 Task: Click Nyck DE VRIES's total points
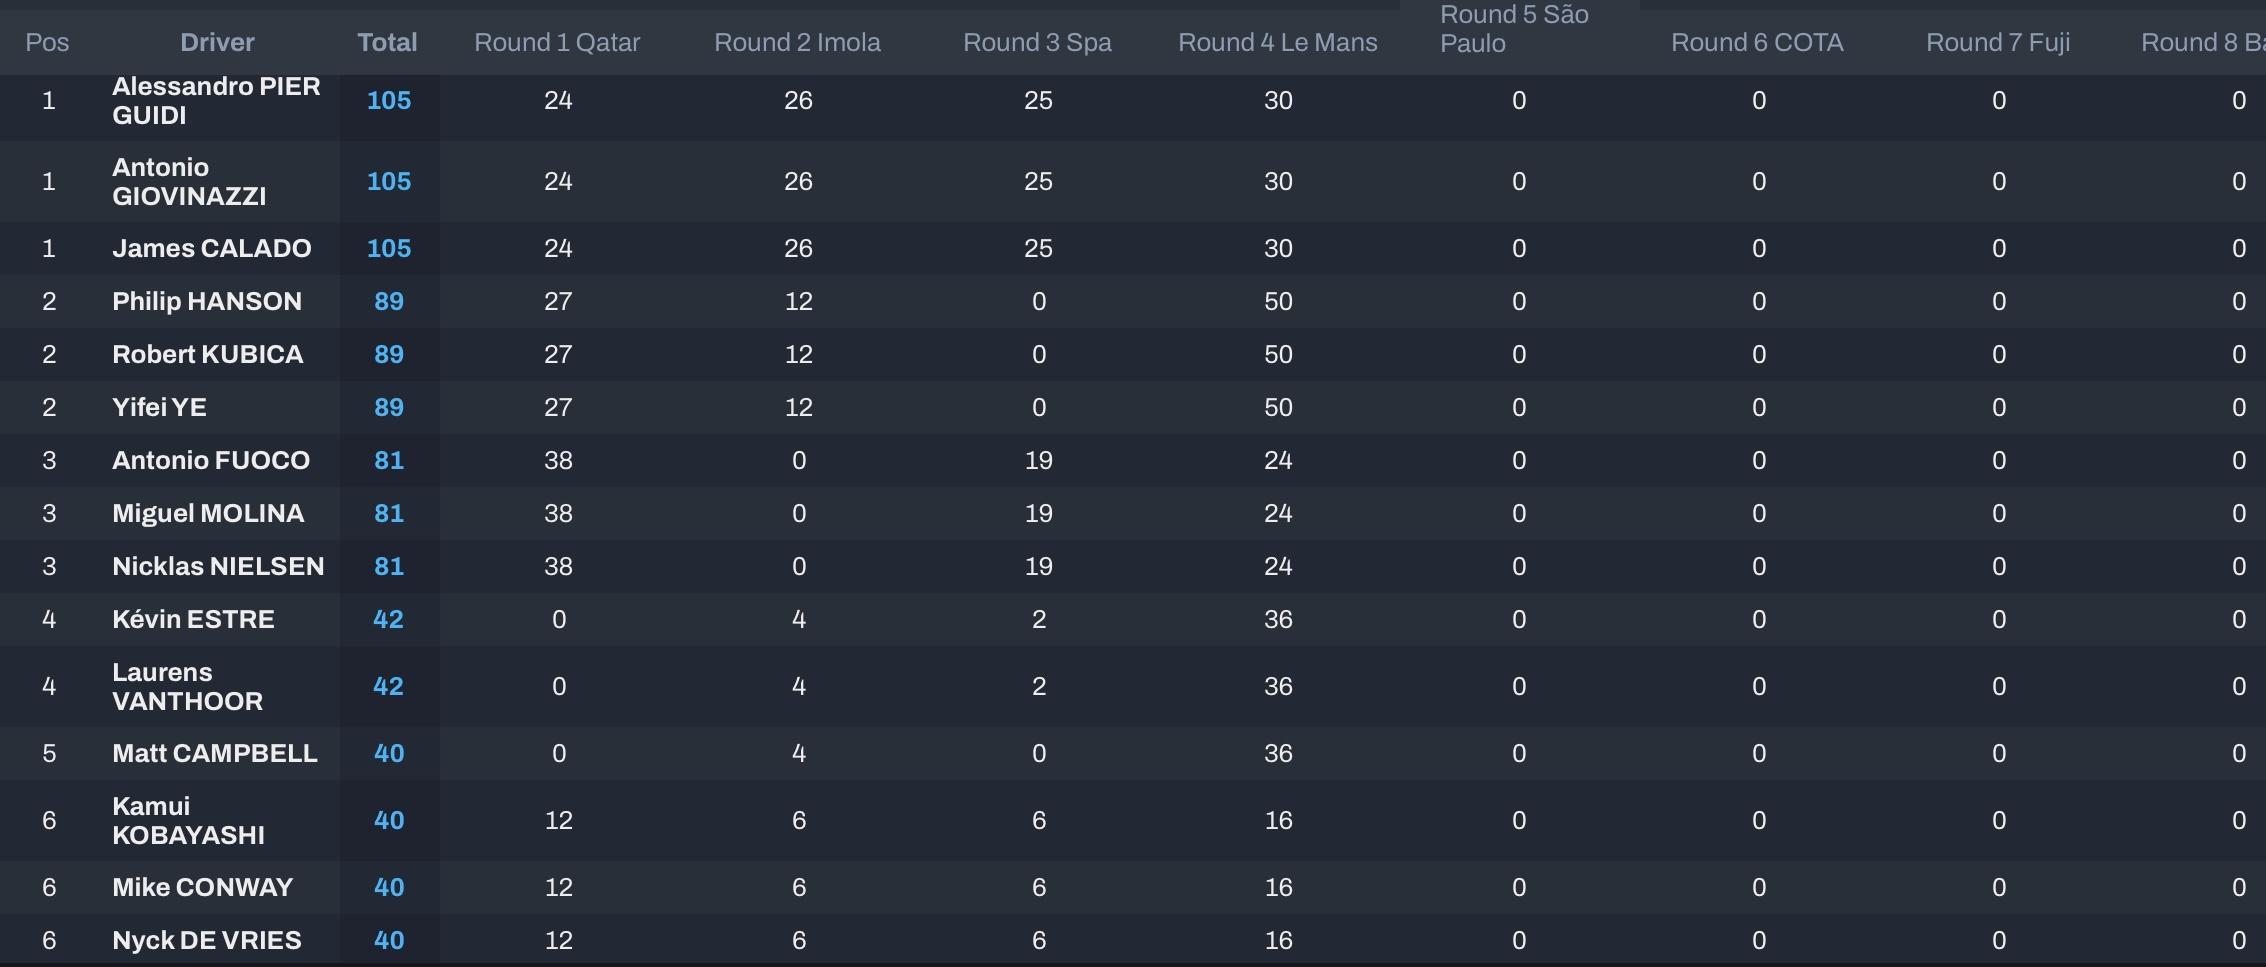[389, 940]
